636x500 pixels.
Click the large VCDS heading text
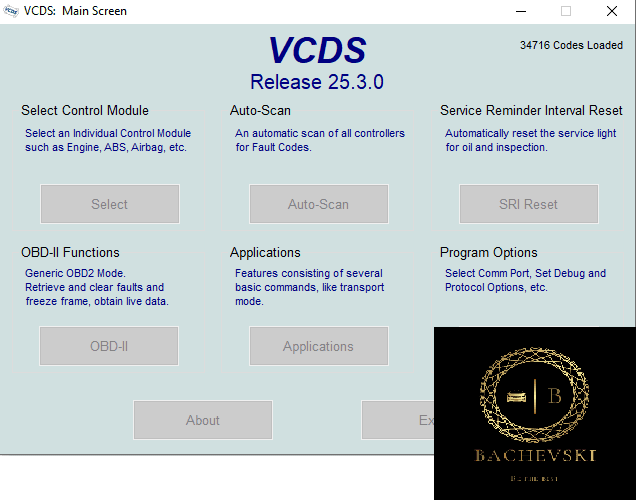point(317,51)
